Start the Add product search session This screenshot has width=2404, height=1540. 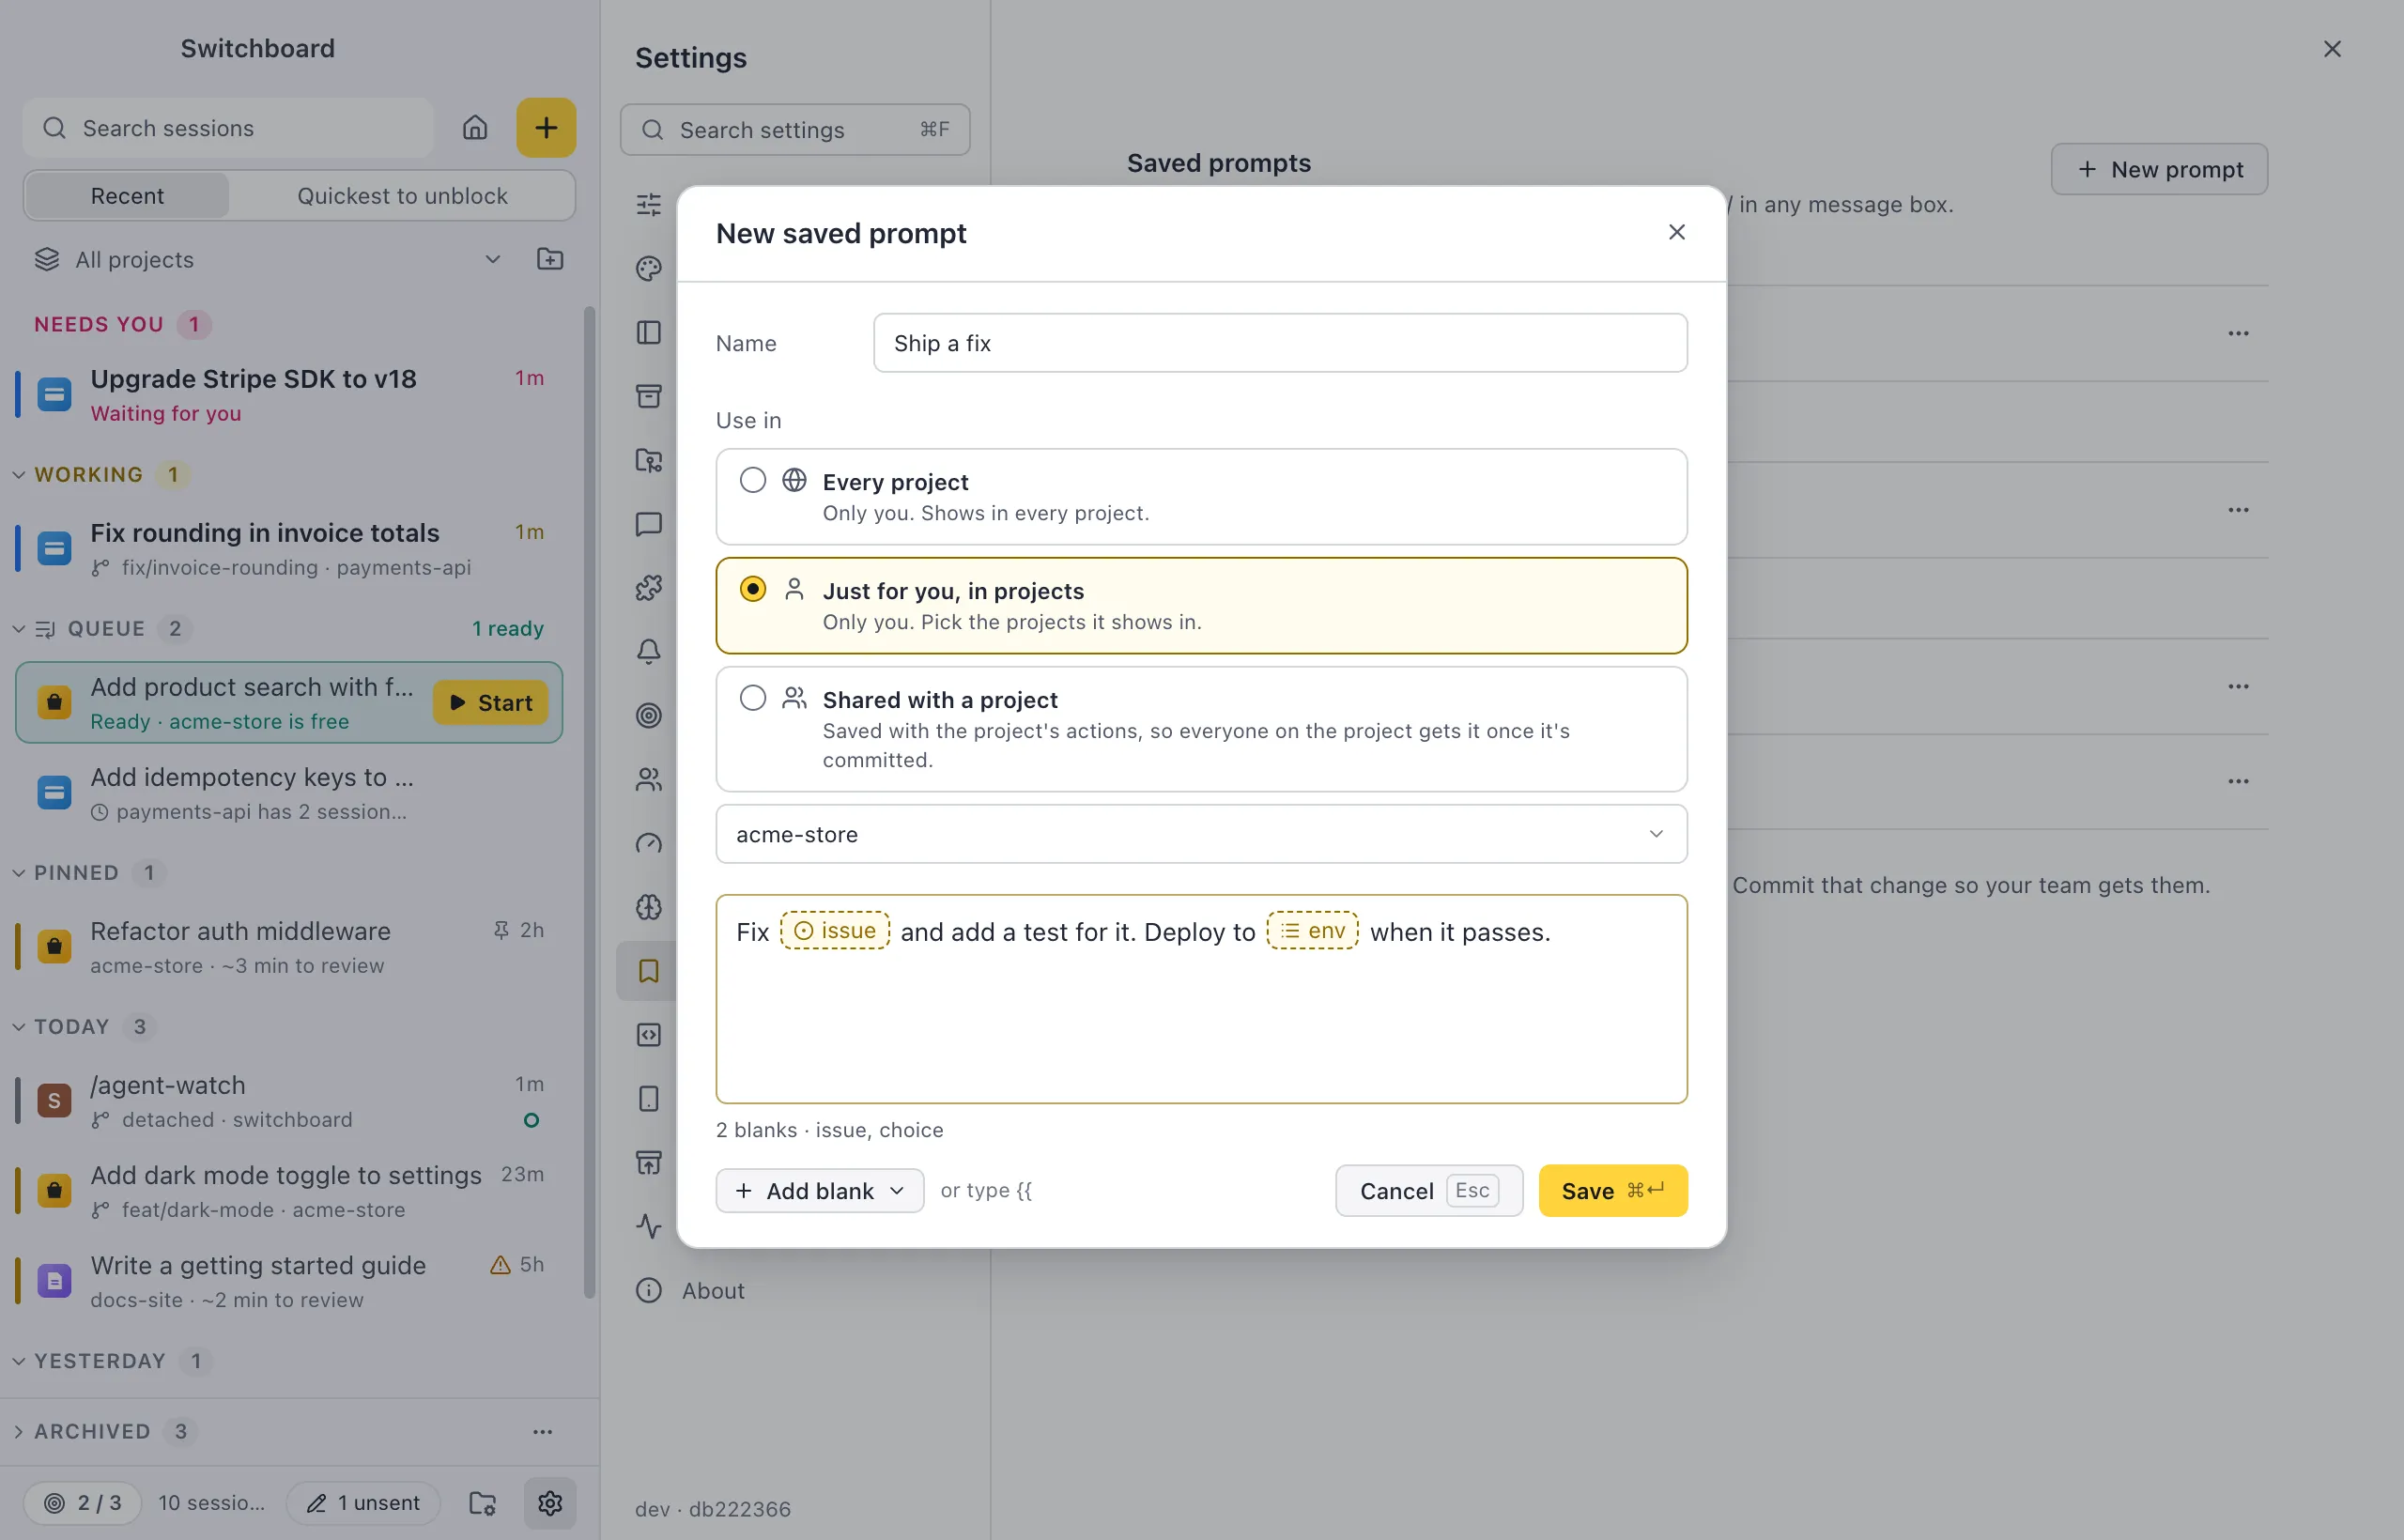[x=491, y=703]
